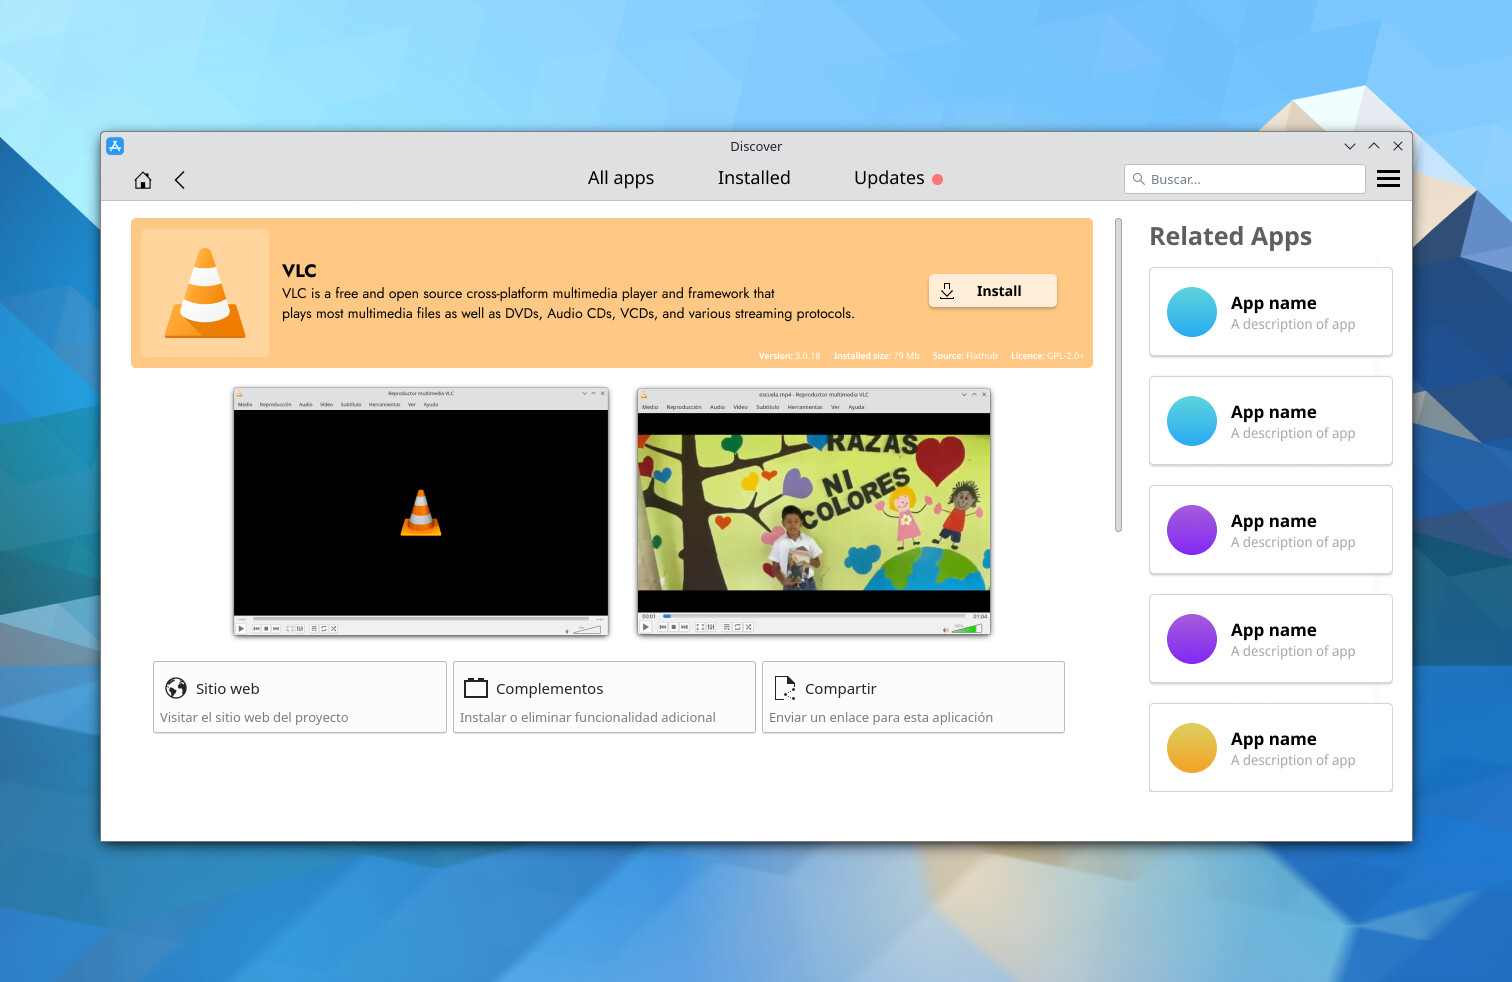
Task: Click the Licence: GPL-2.0+ label
Action: 1047,356
